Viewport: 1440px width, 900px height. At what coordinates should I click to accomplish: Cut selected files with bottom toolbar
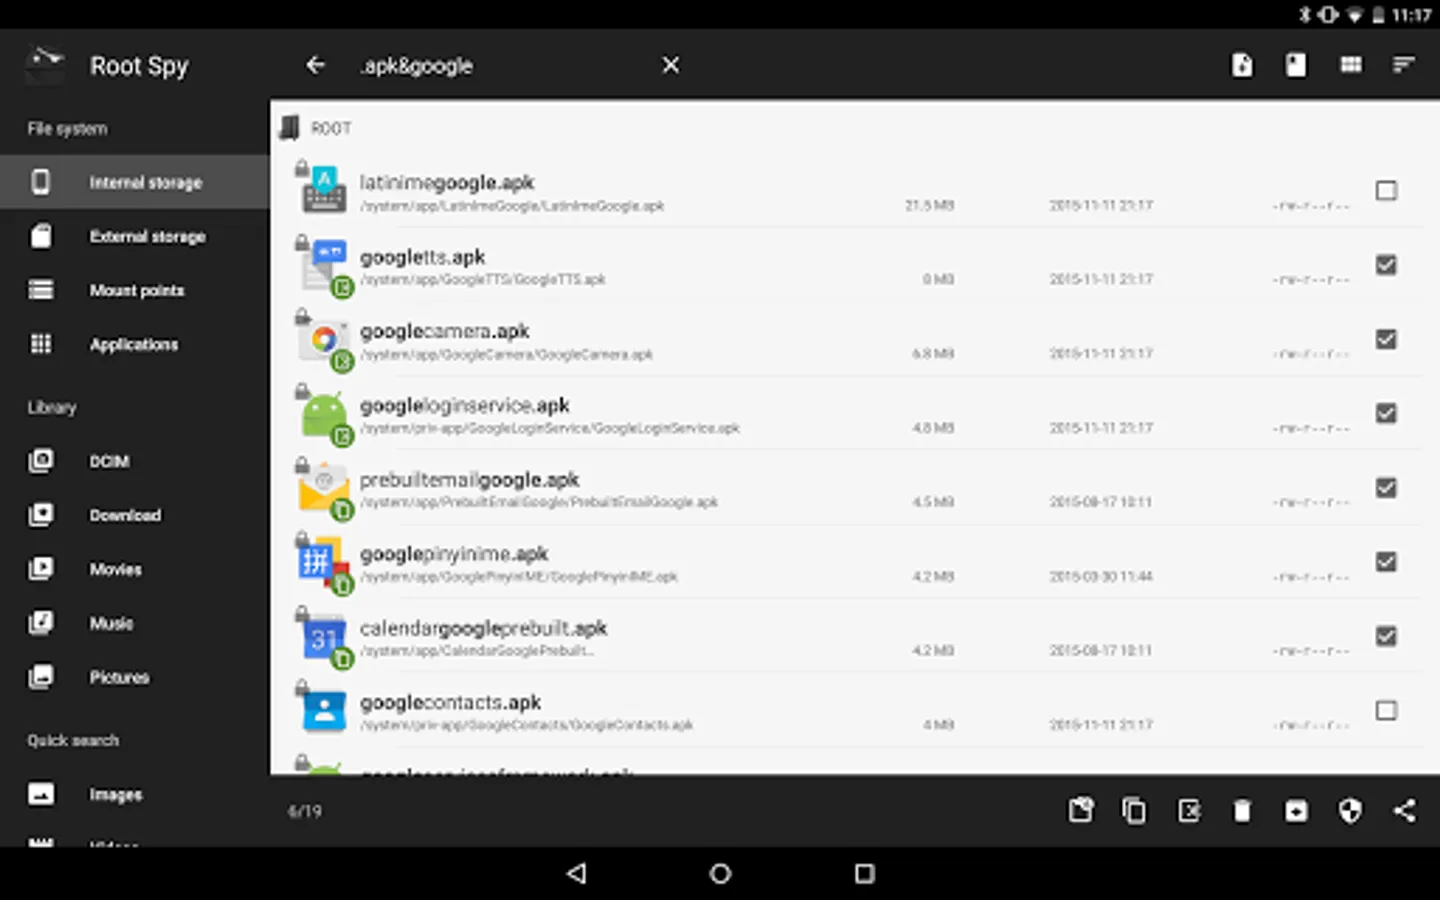(1081, 811)
